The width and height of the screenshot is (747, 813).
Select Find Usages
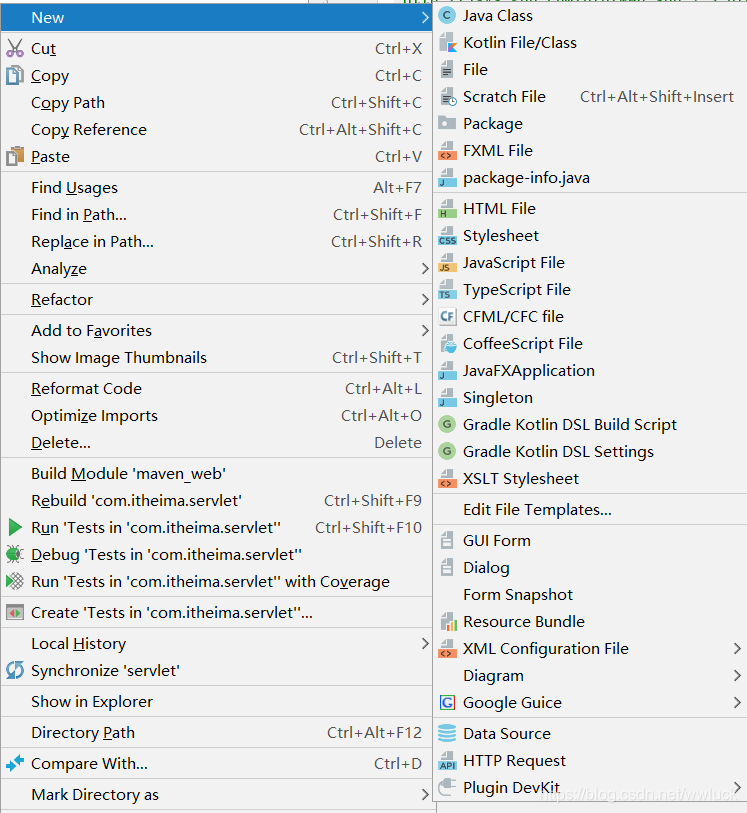[x=216, y=188]
